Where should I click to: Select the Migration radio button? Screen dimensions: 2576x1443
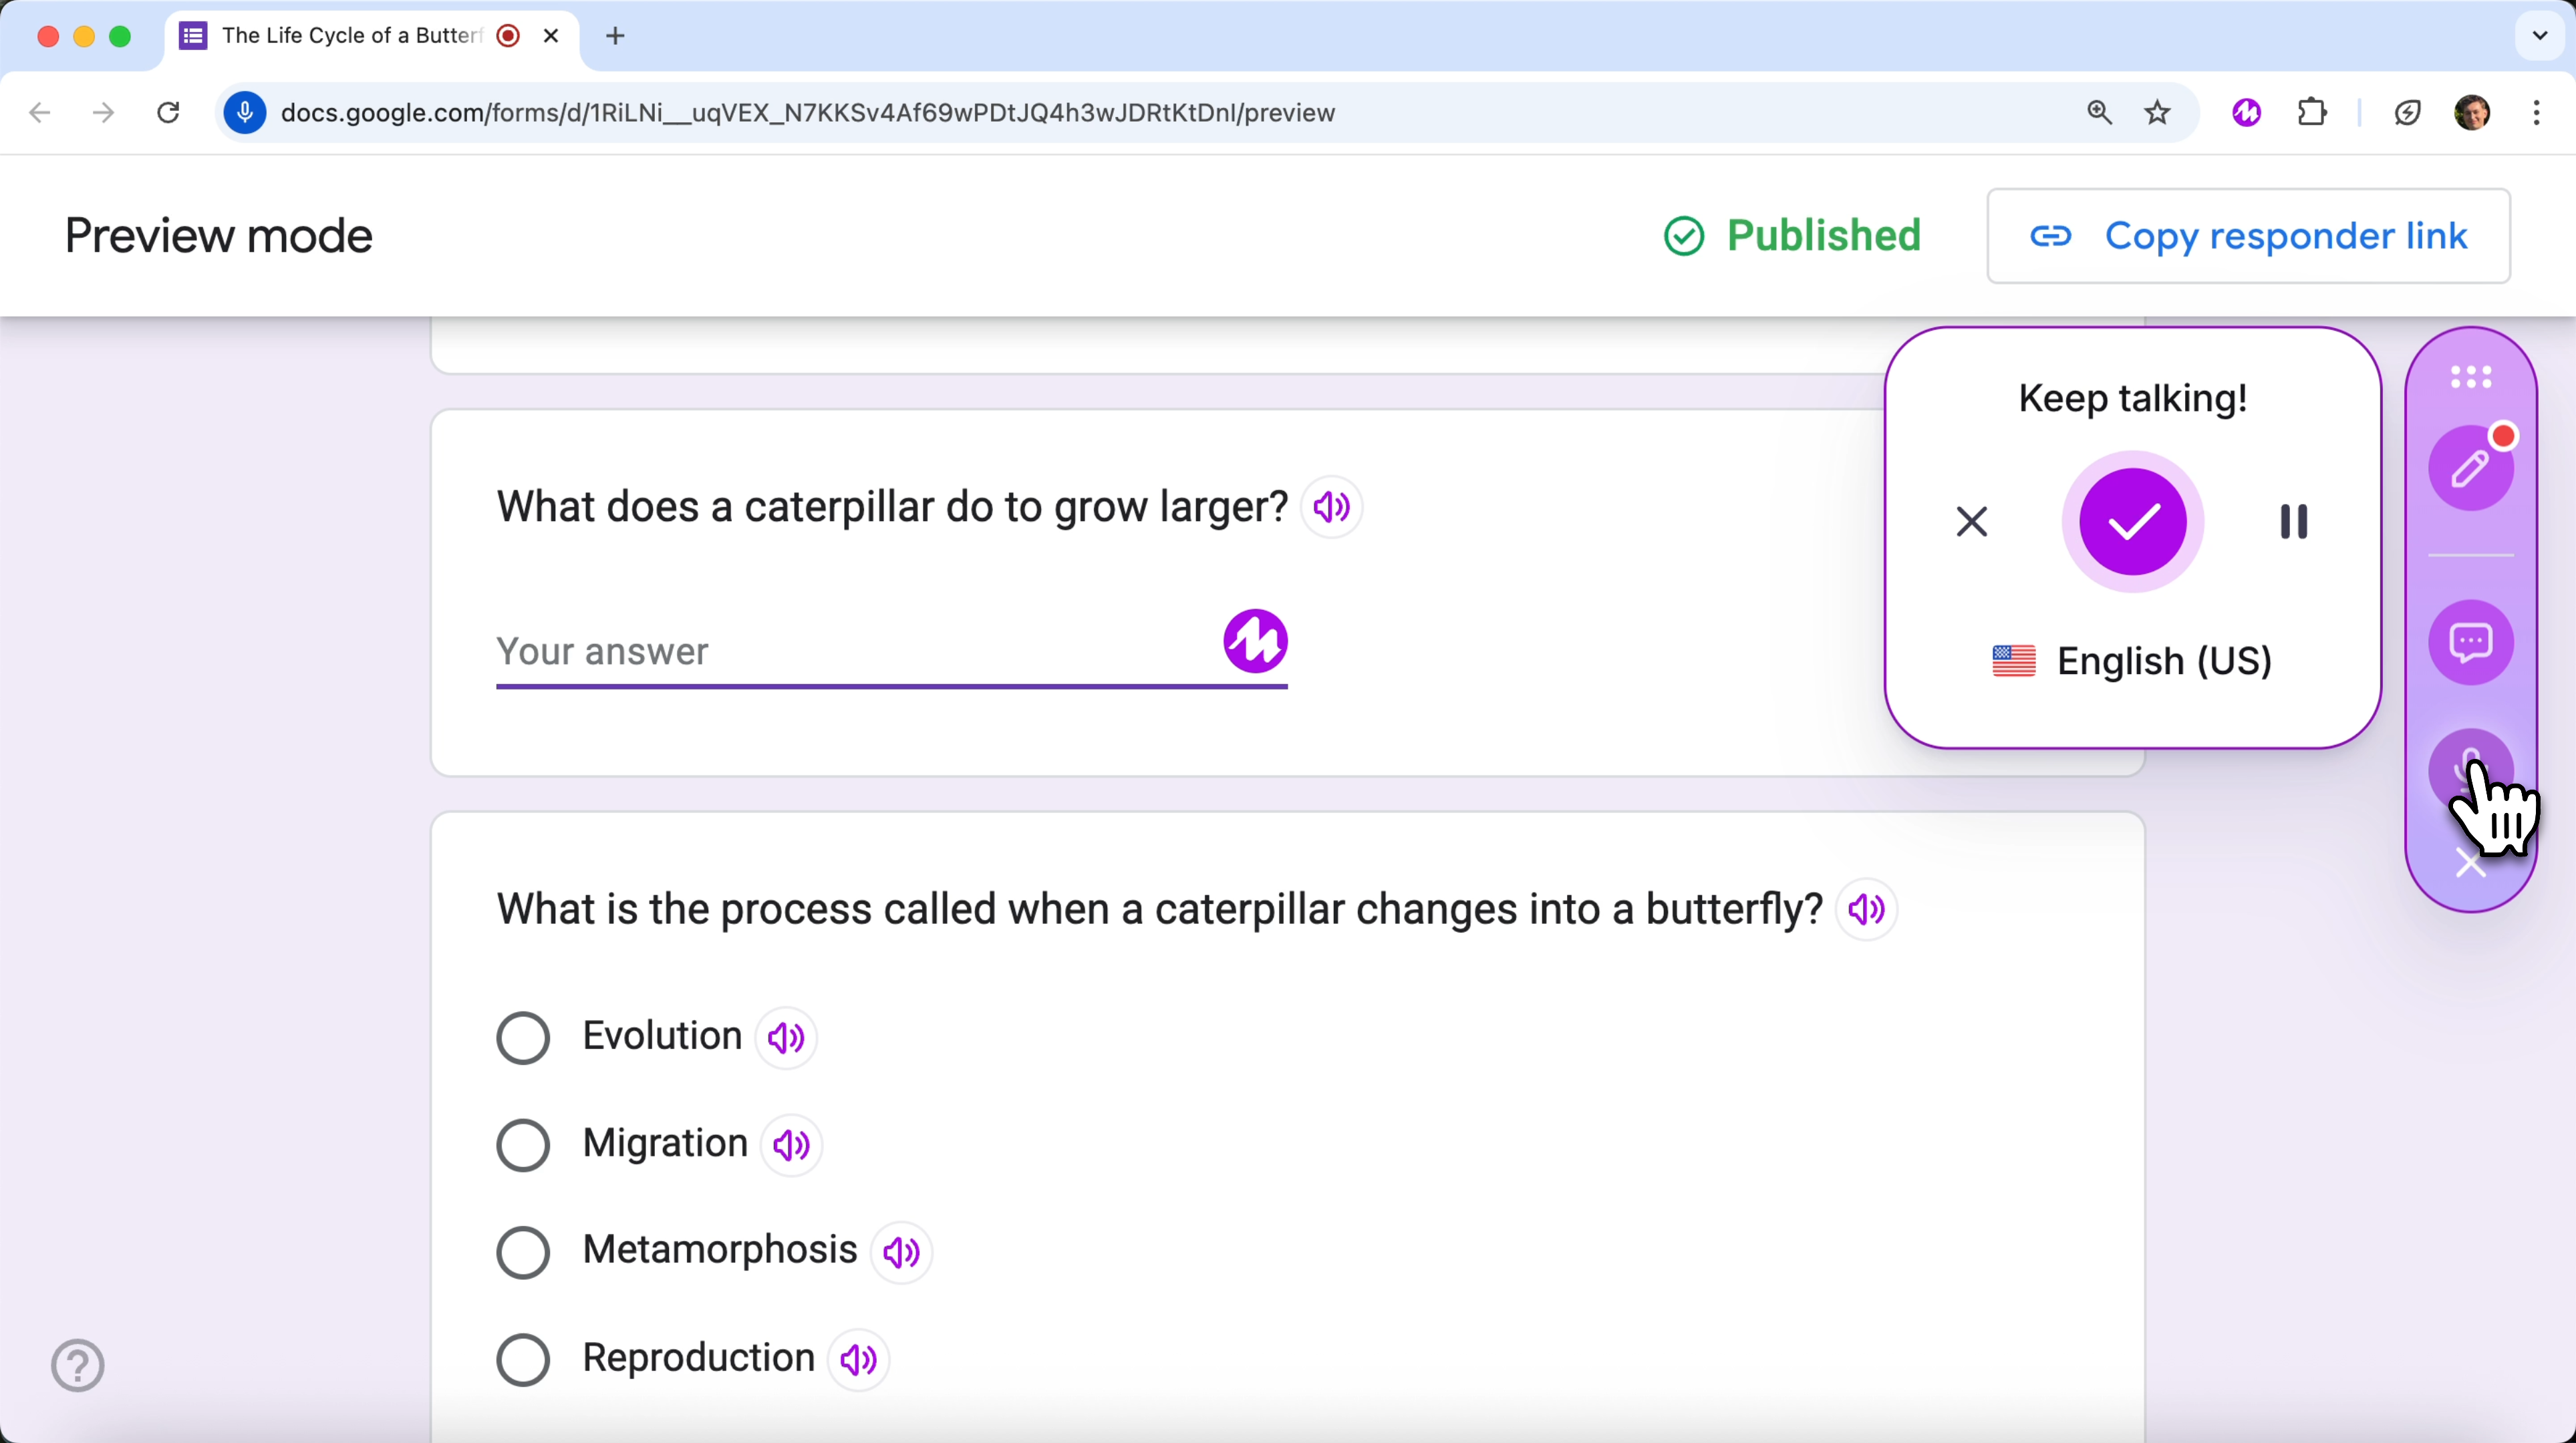click(523, 1145)
